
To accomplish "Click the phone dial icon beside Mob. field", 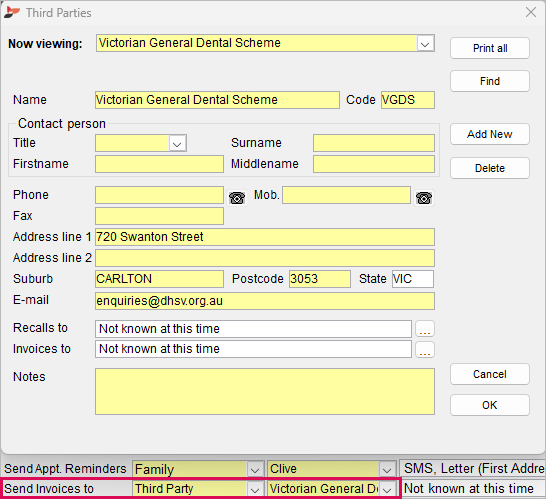I will 424,198.
